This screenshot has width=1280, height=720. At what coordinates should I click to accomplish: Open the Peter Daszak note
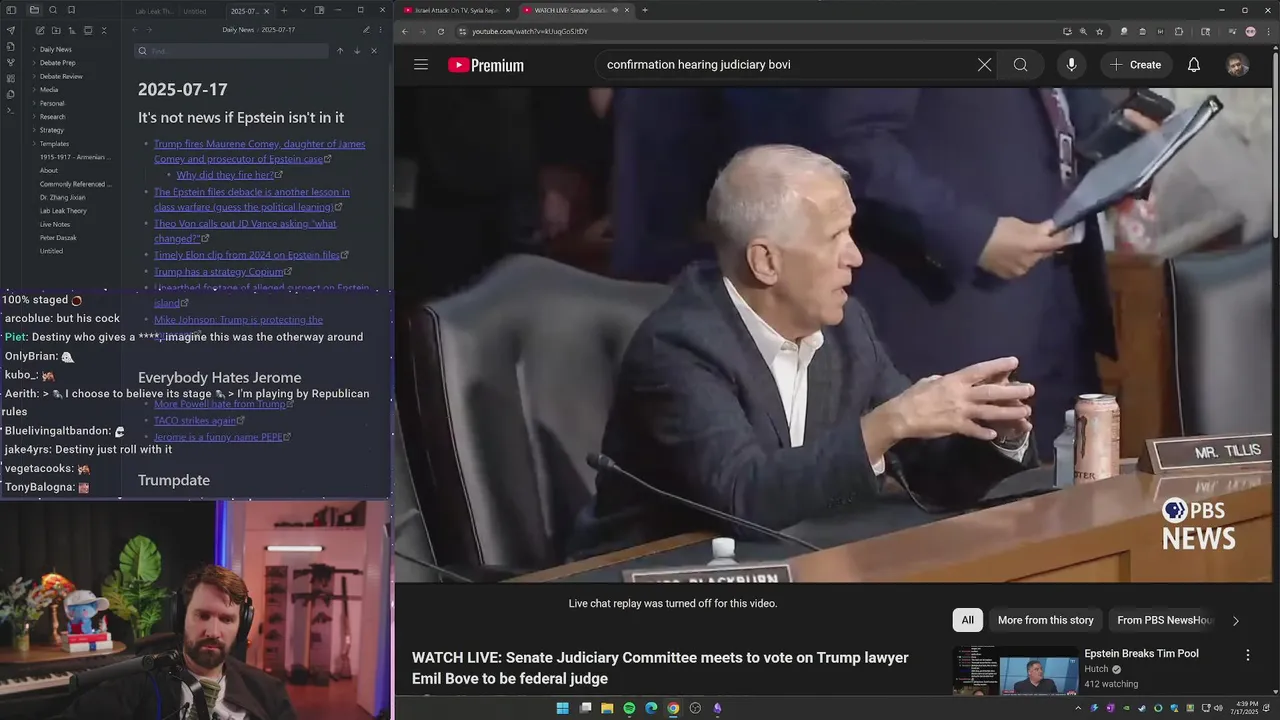tap(56, 238)
